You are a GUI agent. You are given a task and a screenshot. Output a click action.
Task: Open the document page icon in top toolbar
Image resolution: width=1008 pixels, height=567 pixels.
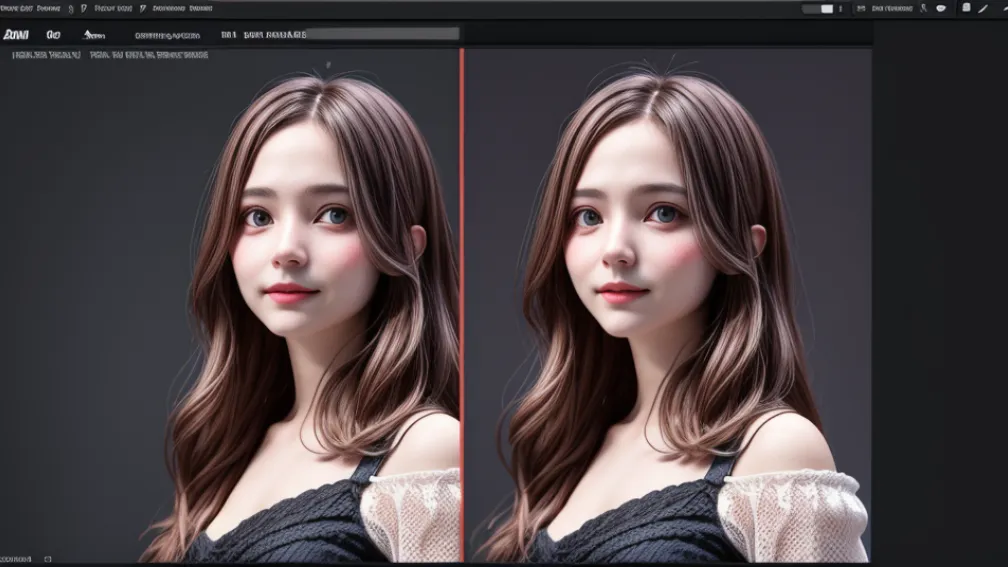click(x=966, y=8)
